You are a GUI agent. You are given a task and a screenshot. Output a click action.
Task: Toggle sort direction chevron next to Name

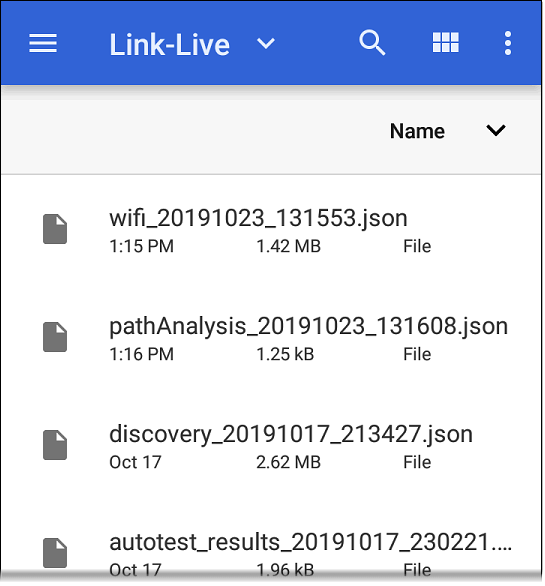[x=496, y=130]
